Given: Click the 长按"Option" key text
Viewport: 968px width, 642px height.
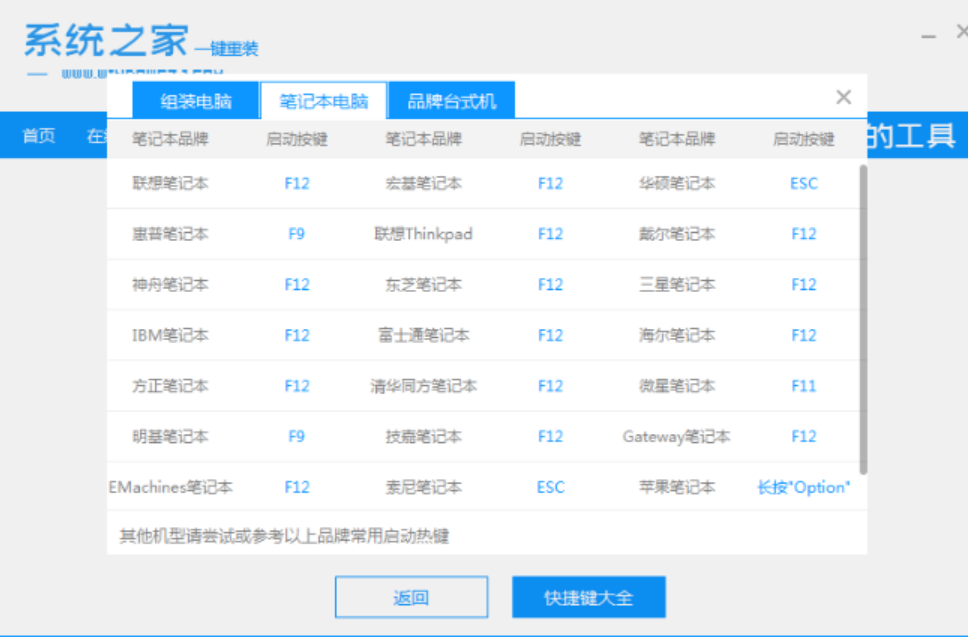Looking at the screenshot, I should click(x=804, y=487).
